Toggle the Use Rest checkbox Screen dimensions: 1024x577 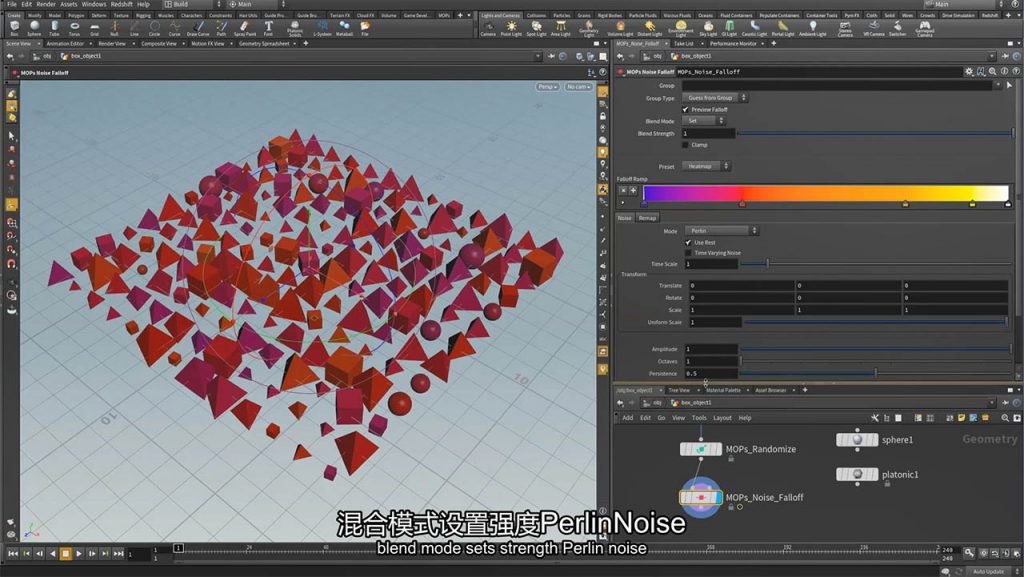click(688, 242)
